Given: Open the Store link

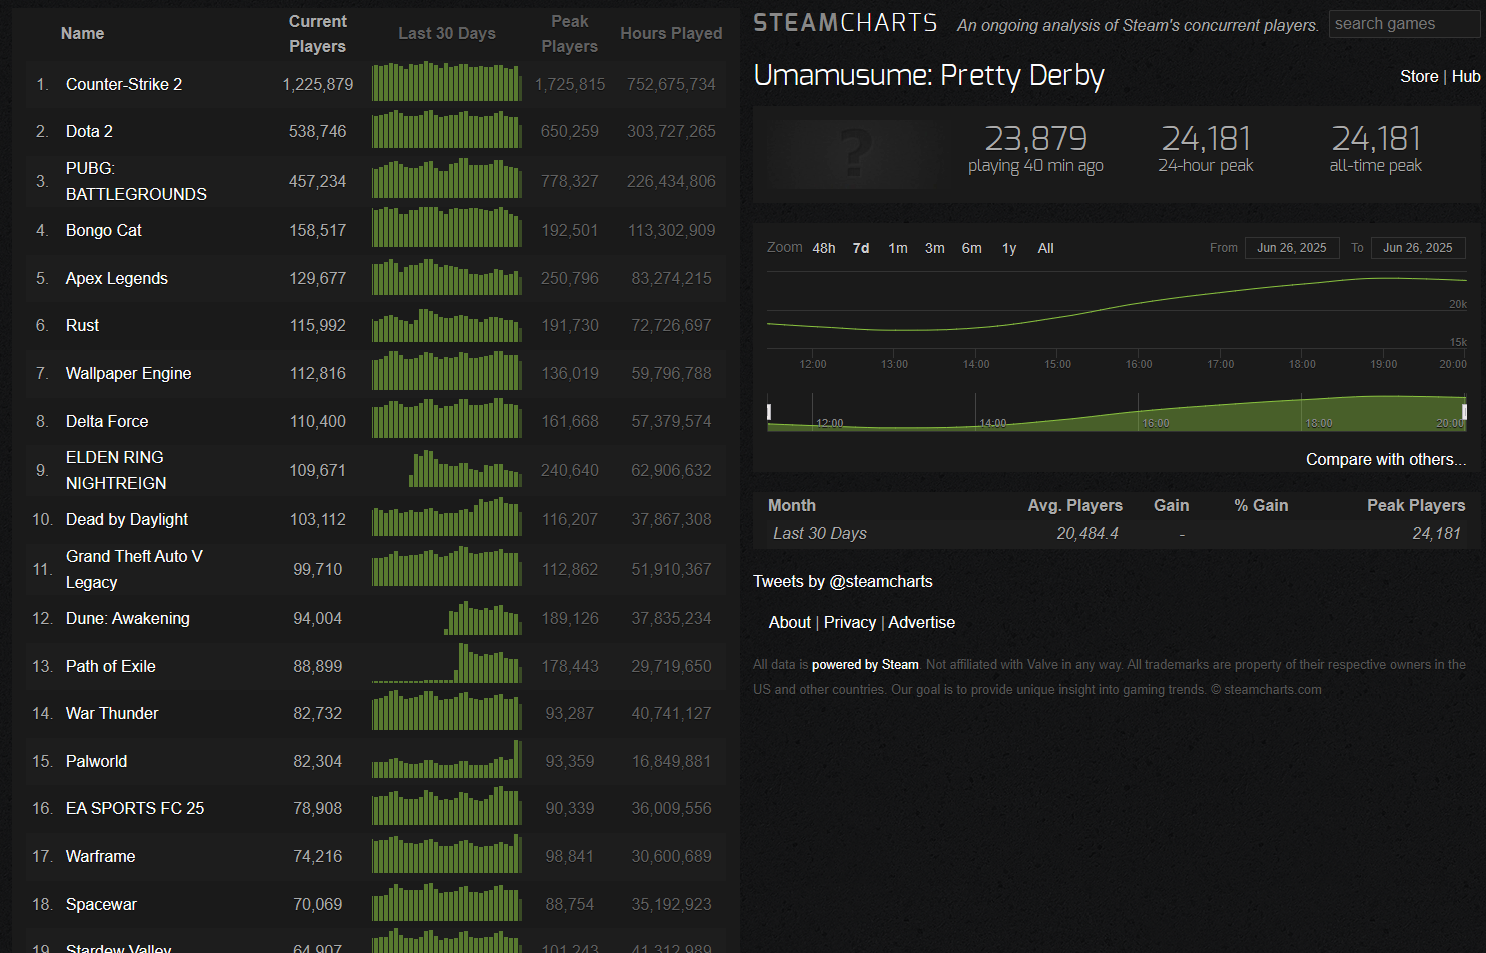Looking at the screenshot, I should pyautogui.click(x=1419, y=77).
